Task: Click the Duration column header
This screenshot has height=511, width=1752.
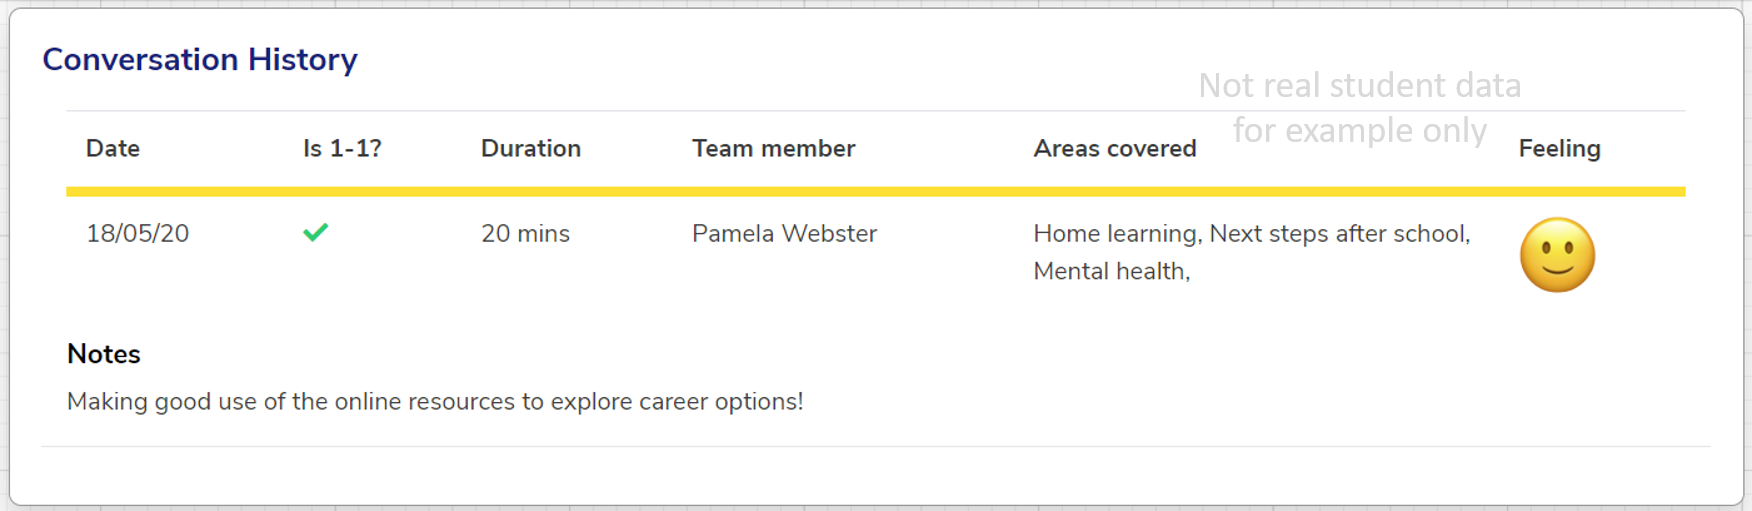Action: (531, 149)
